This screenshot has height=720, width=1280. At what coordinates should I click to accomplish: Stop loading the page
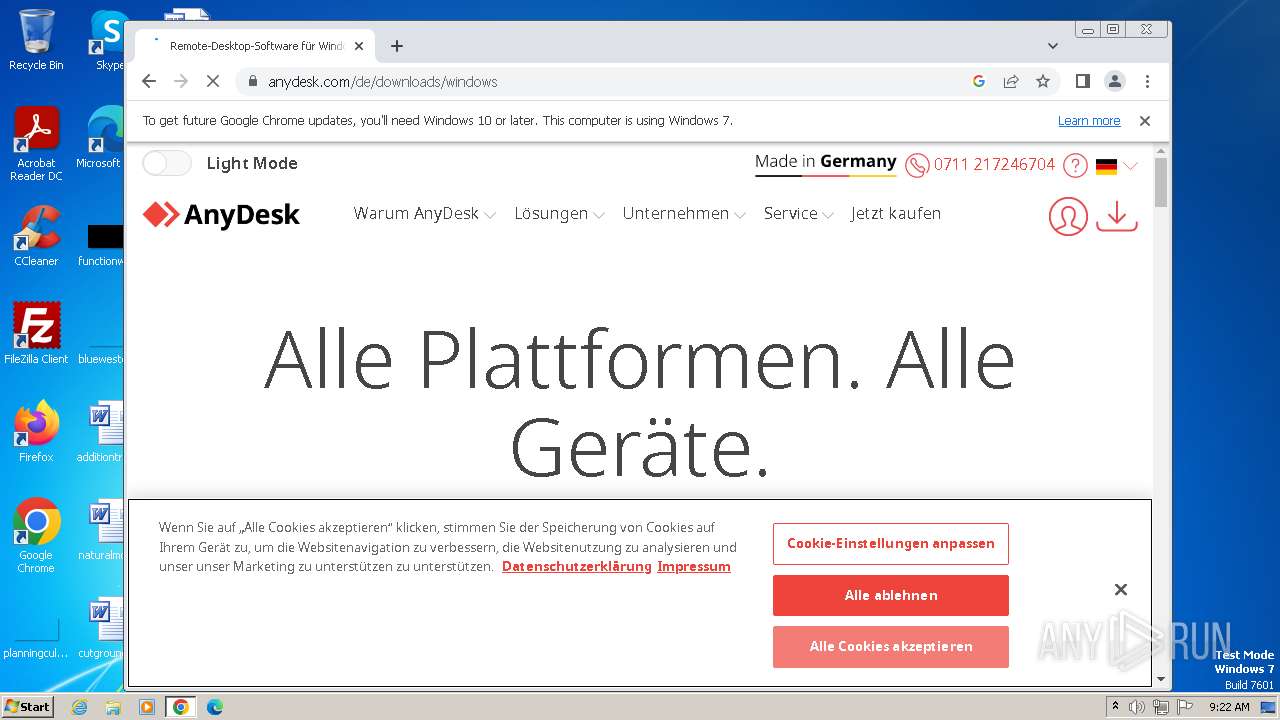click(213, 82)
